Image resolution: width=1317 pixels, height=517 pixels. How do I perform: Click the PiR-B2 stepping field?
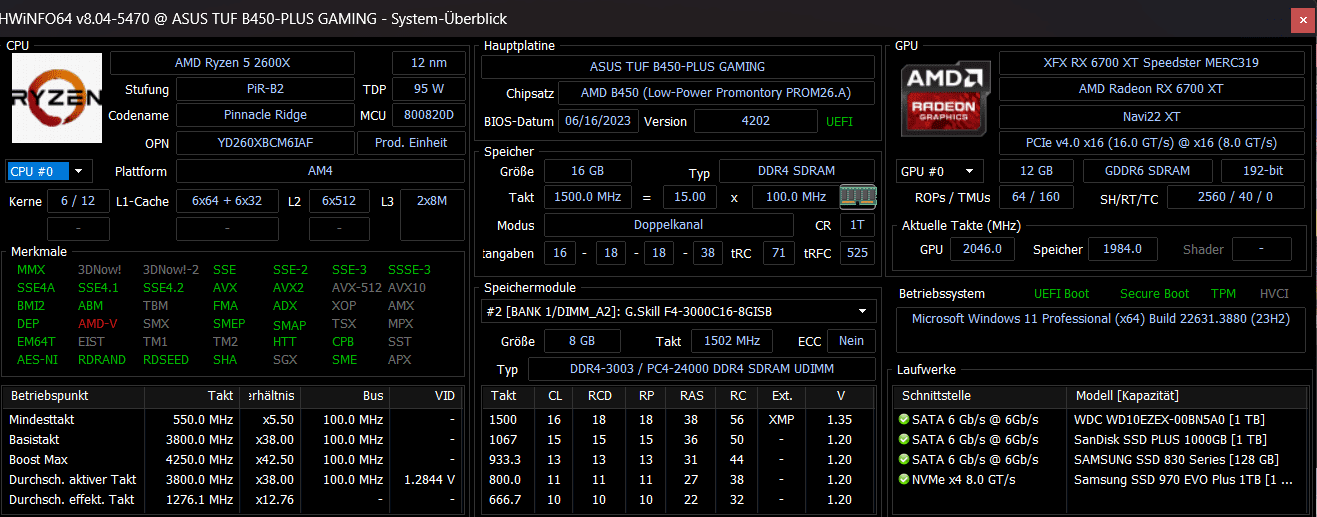(265, 89)
